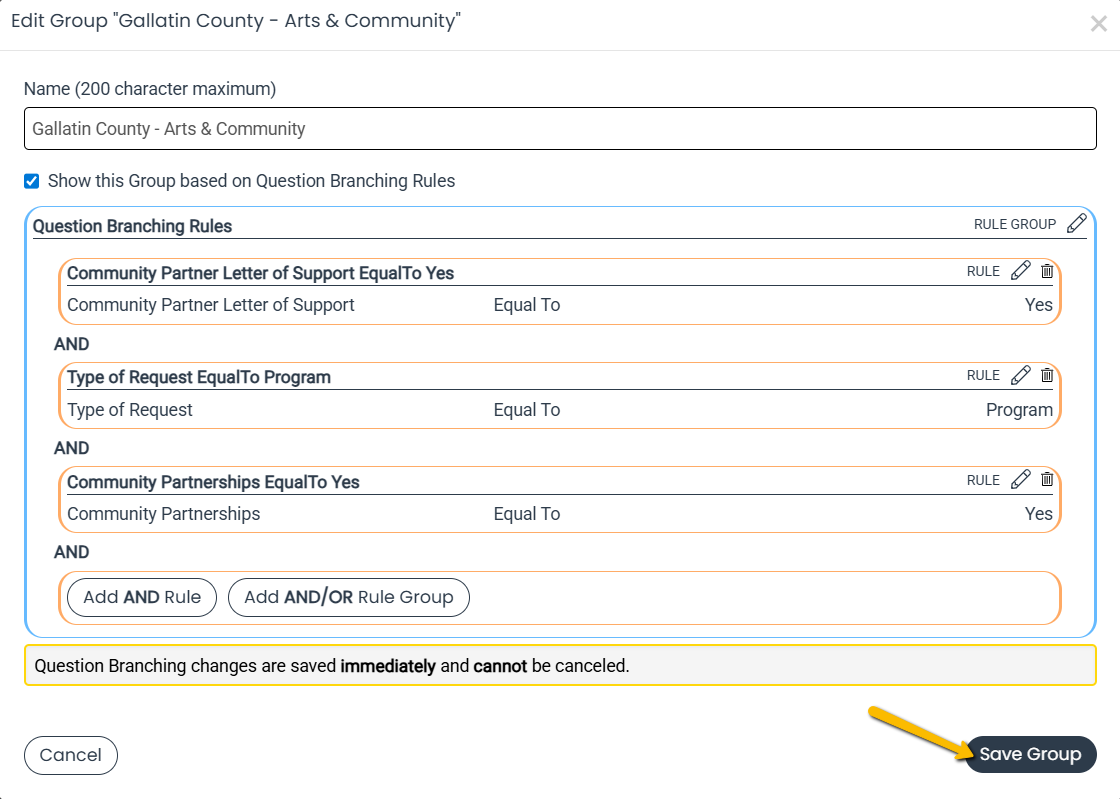The height and width of the screenshot is (799, 1120).
Task: Edit the Type of Request EqualTo Program rule
Action: click(1021, 375)
